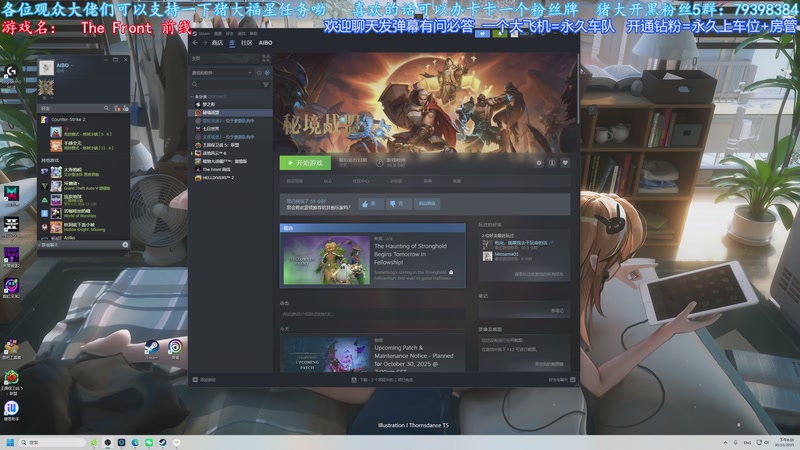The width and height of the screenshot is (800, 450).
Task: Open game settings gear icon
Action: pyautogui.click(x=539, y=163)
